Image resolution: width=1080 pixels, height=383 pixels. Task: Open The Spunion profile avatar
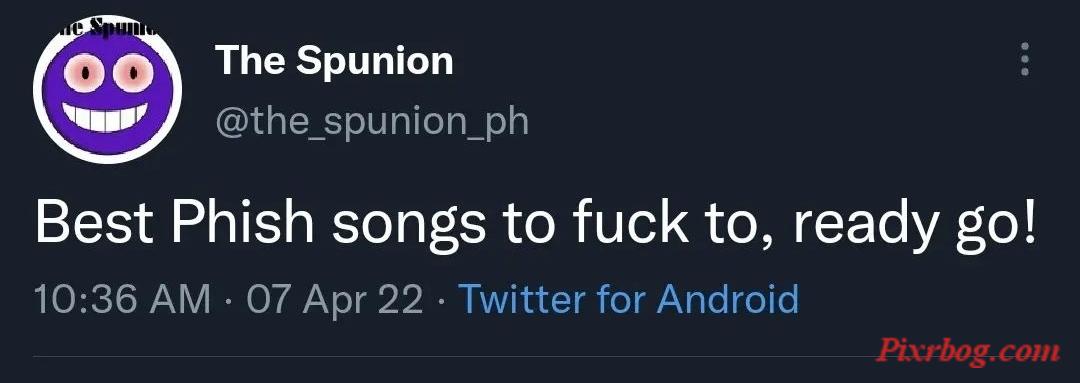(x=107, y=90)
